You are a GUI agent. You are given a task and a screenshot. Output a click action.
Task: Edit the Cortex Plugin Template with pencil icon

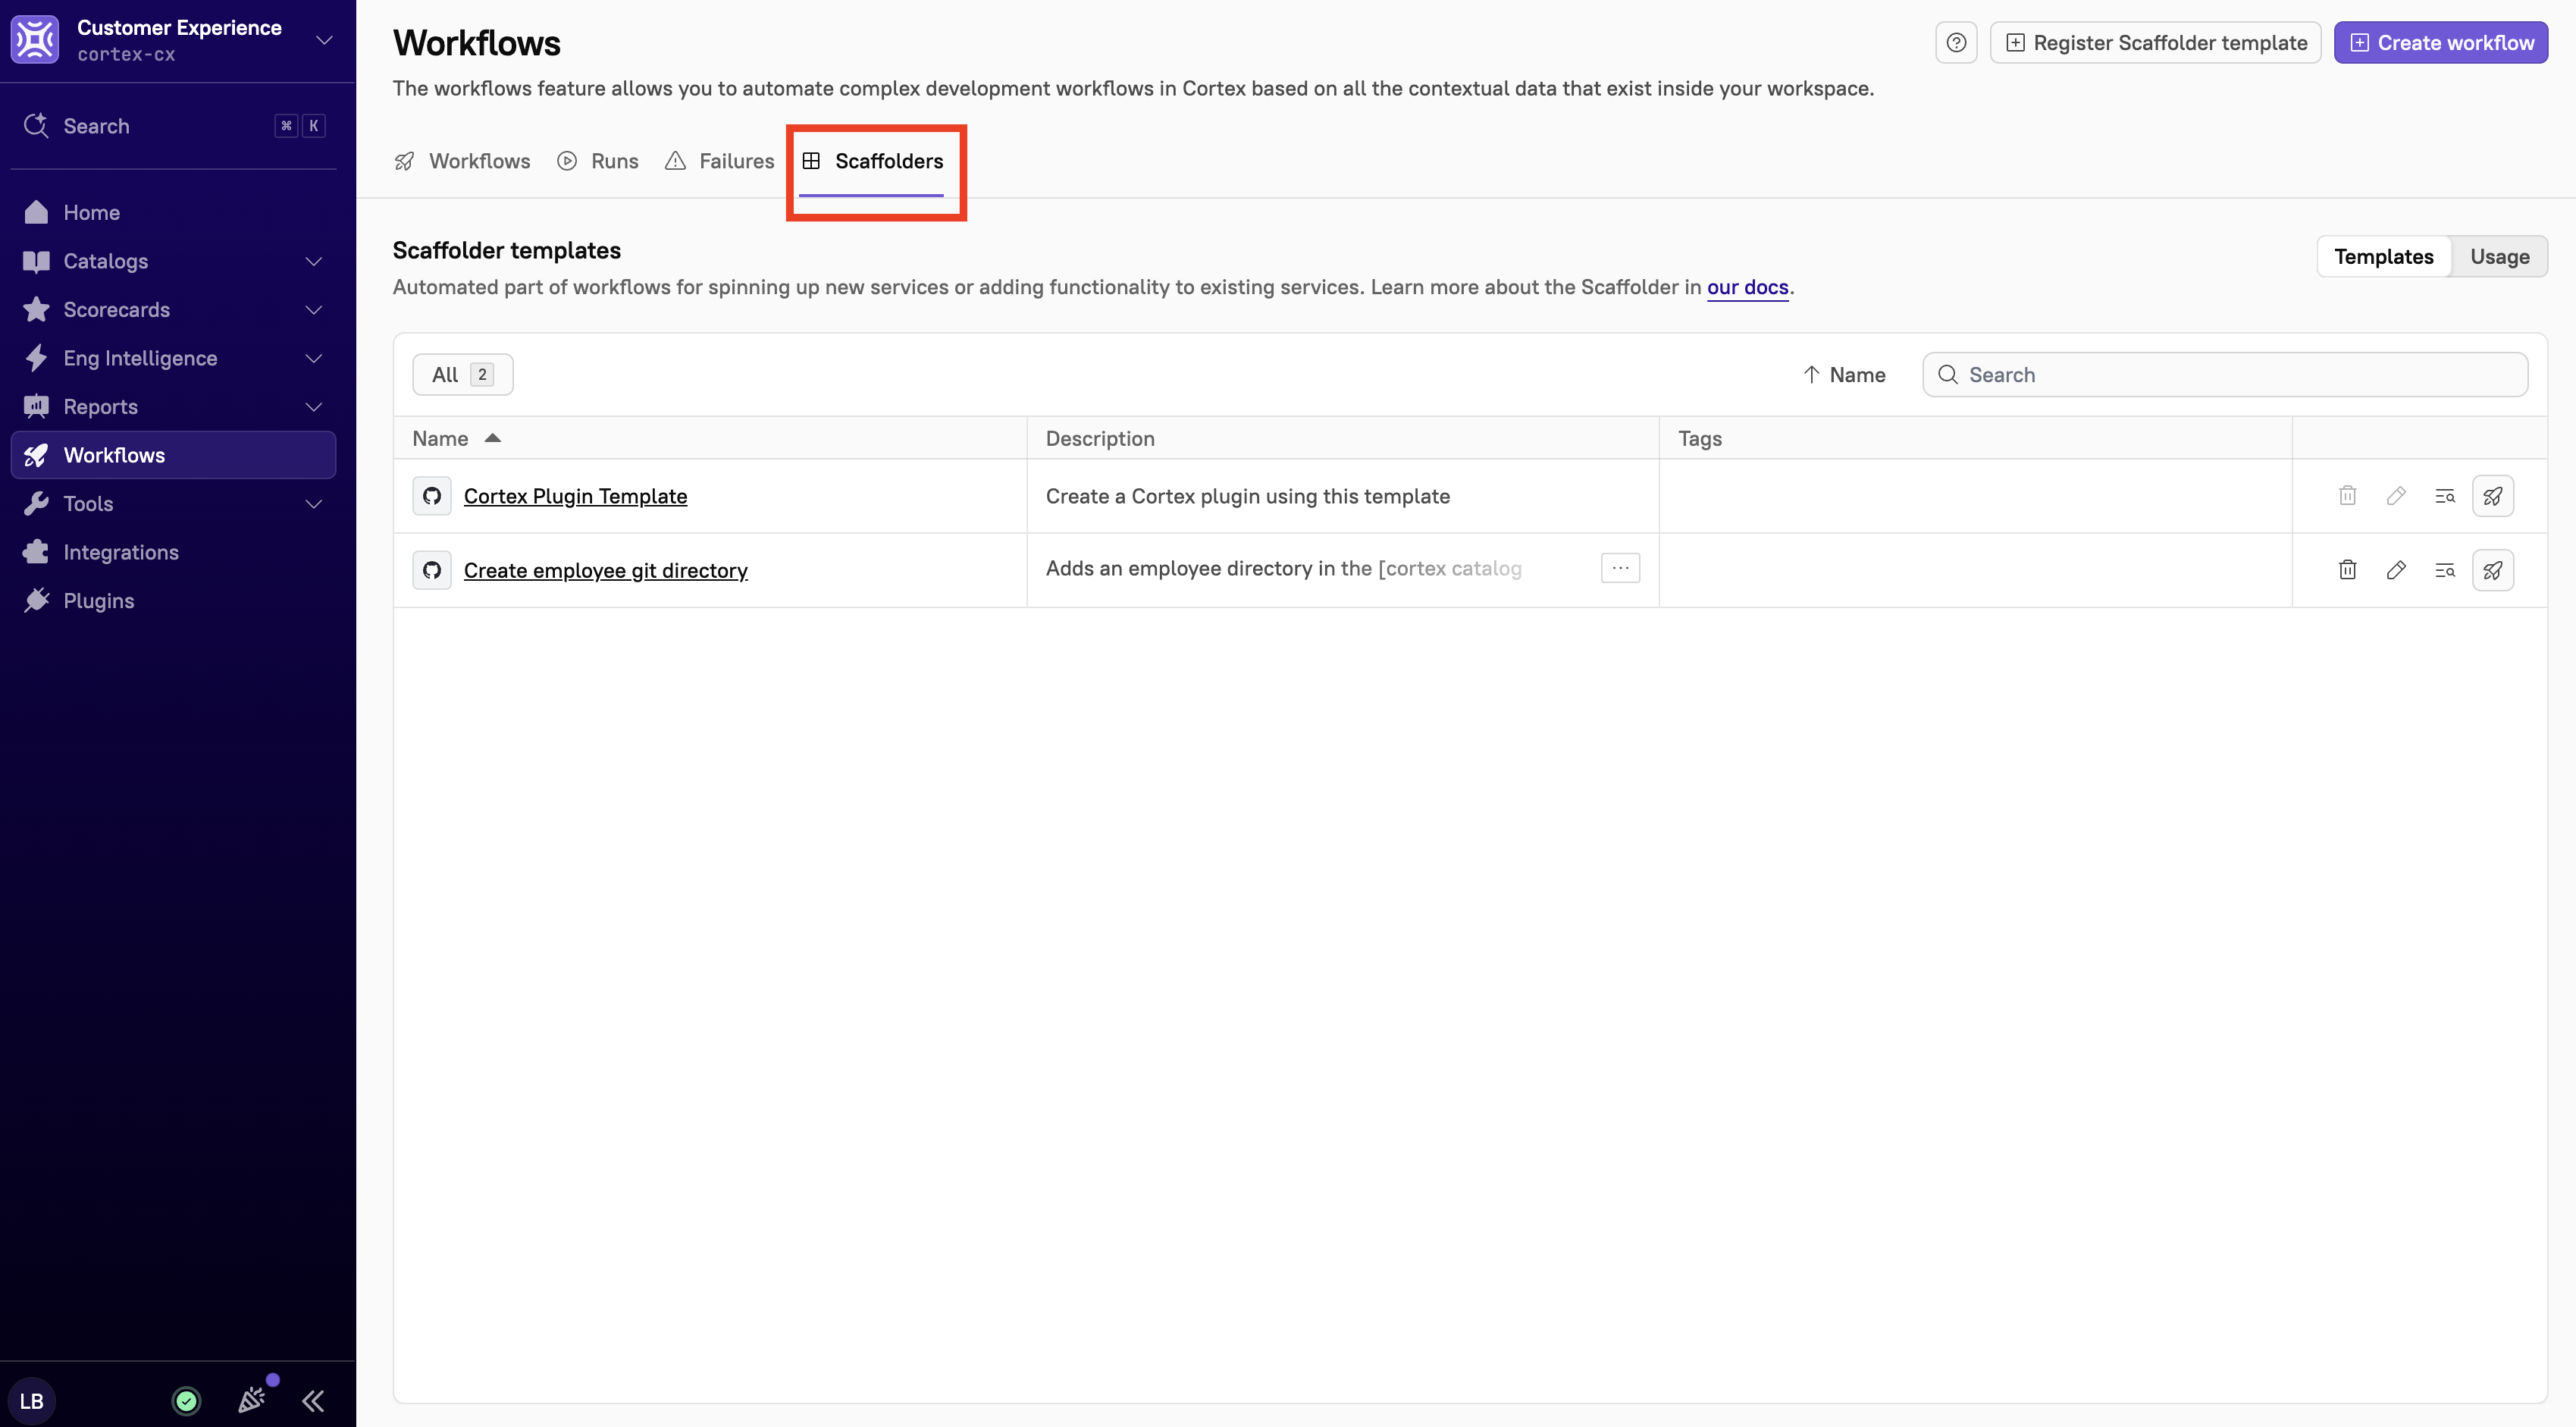tap(2396, 496)
